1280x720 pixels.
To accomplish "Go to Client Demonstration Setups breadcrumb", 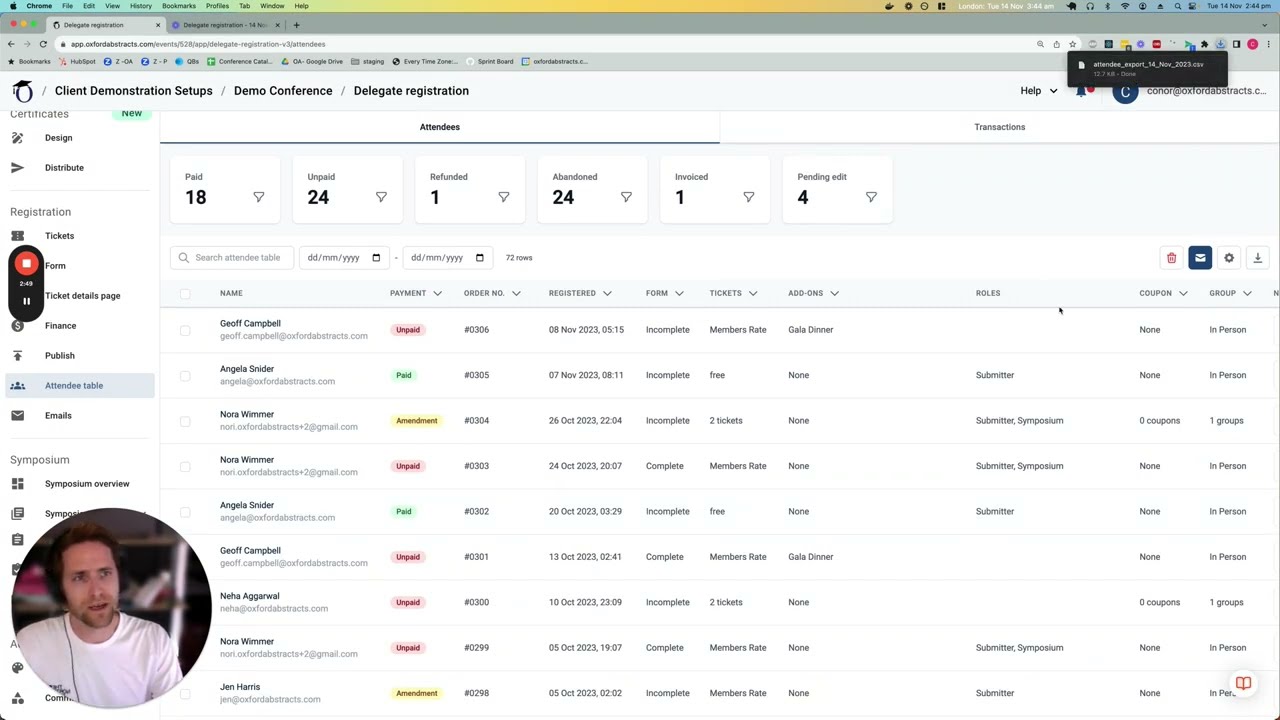I will click(x=134, y=91).
